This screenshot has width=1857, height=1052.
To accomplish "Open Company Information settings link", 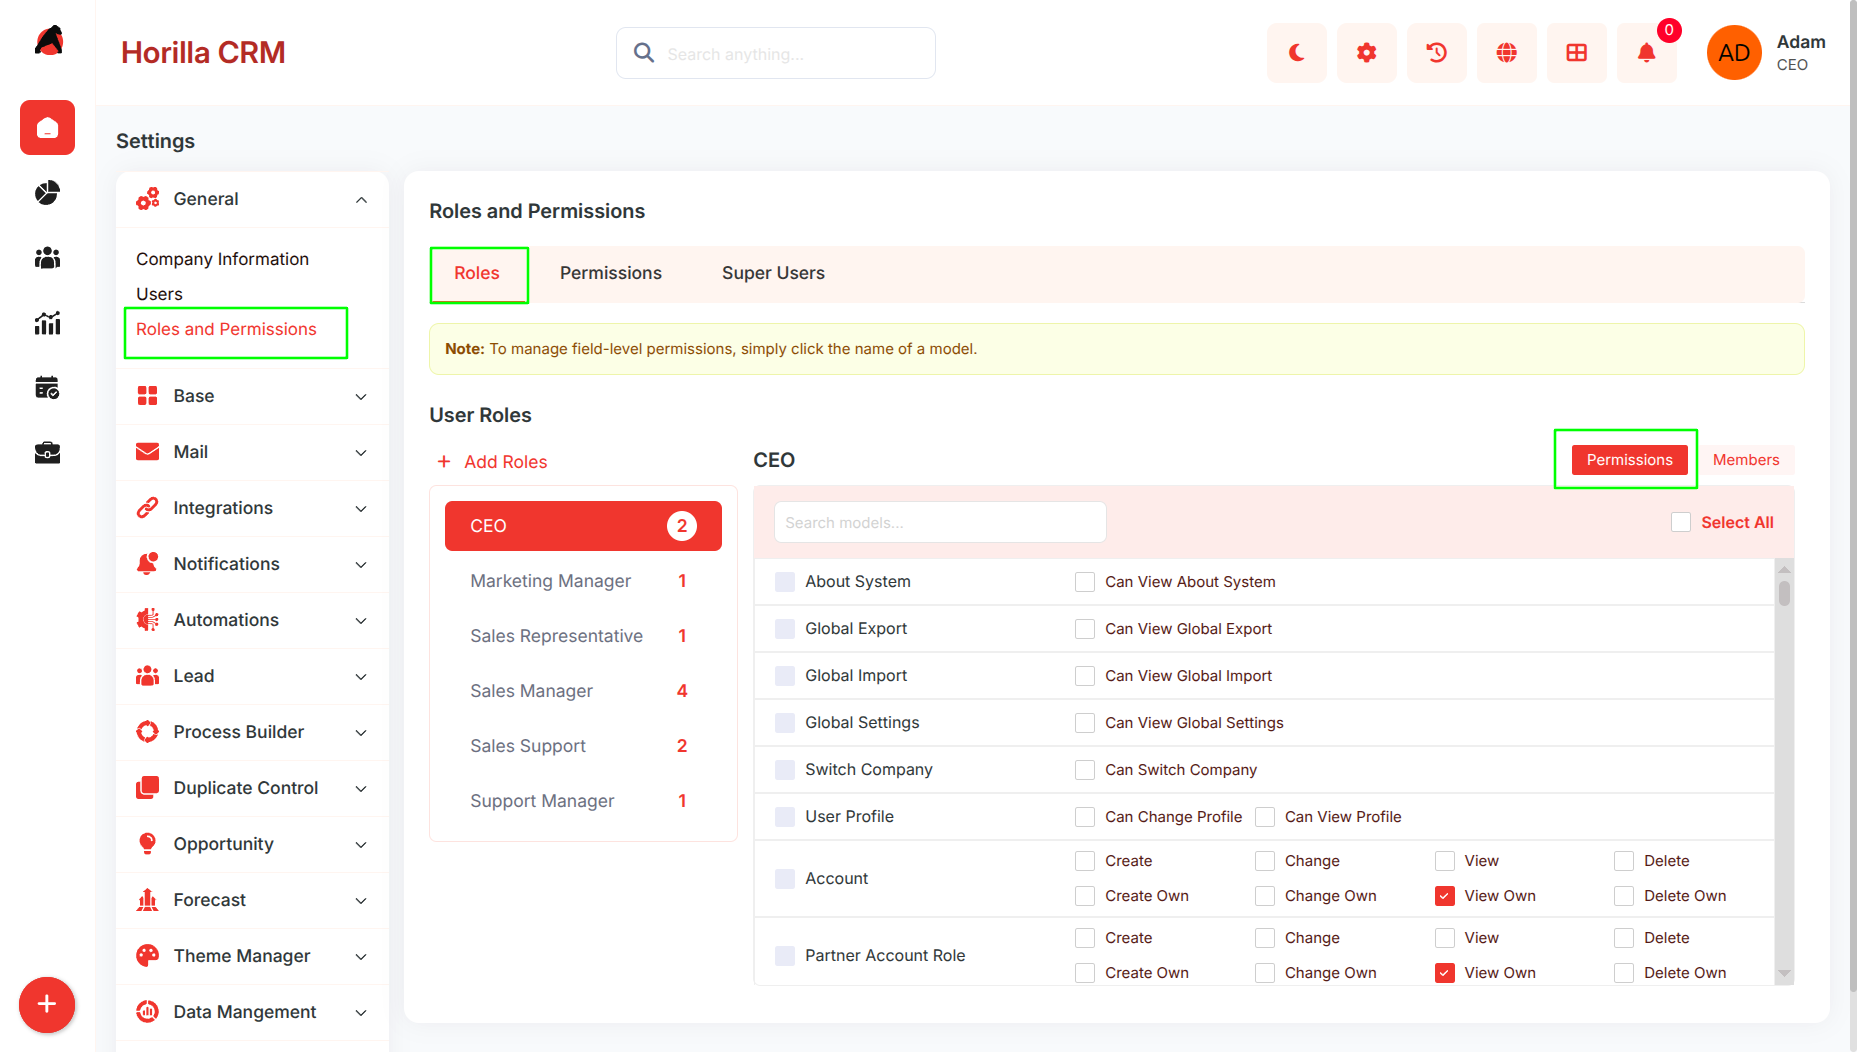I will click(x=222, y=259).
